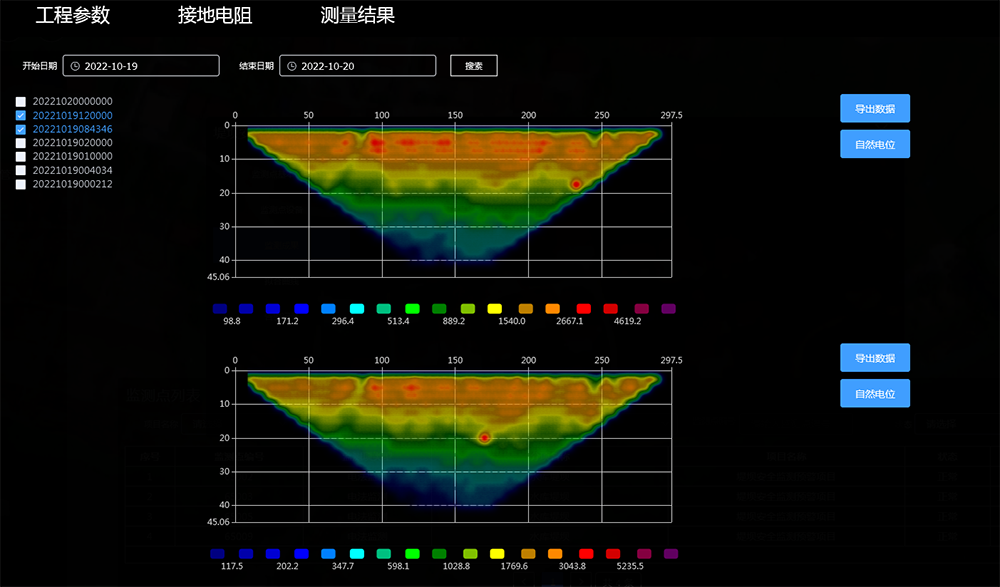The height and width of the screenshot is (587, 1000).
Task: Click 自然电位 beside the upper chart
Action: (x=875, y=144)
